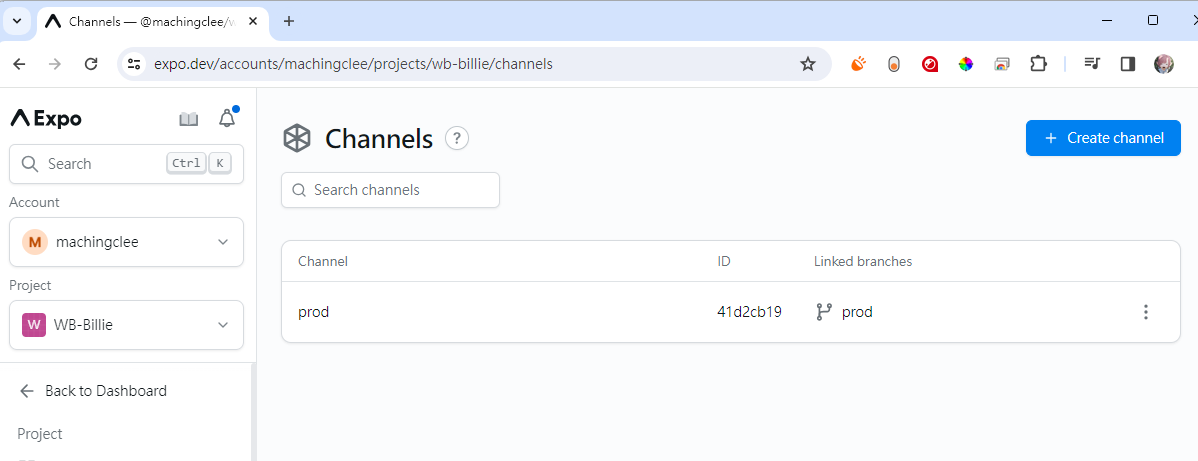Open the linked prod branch

[x=844, y=312]
